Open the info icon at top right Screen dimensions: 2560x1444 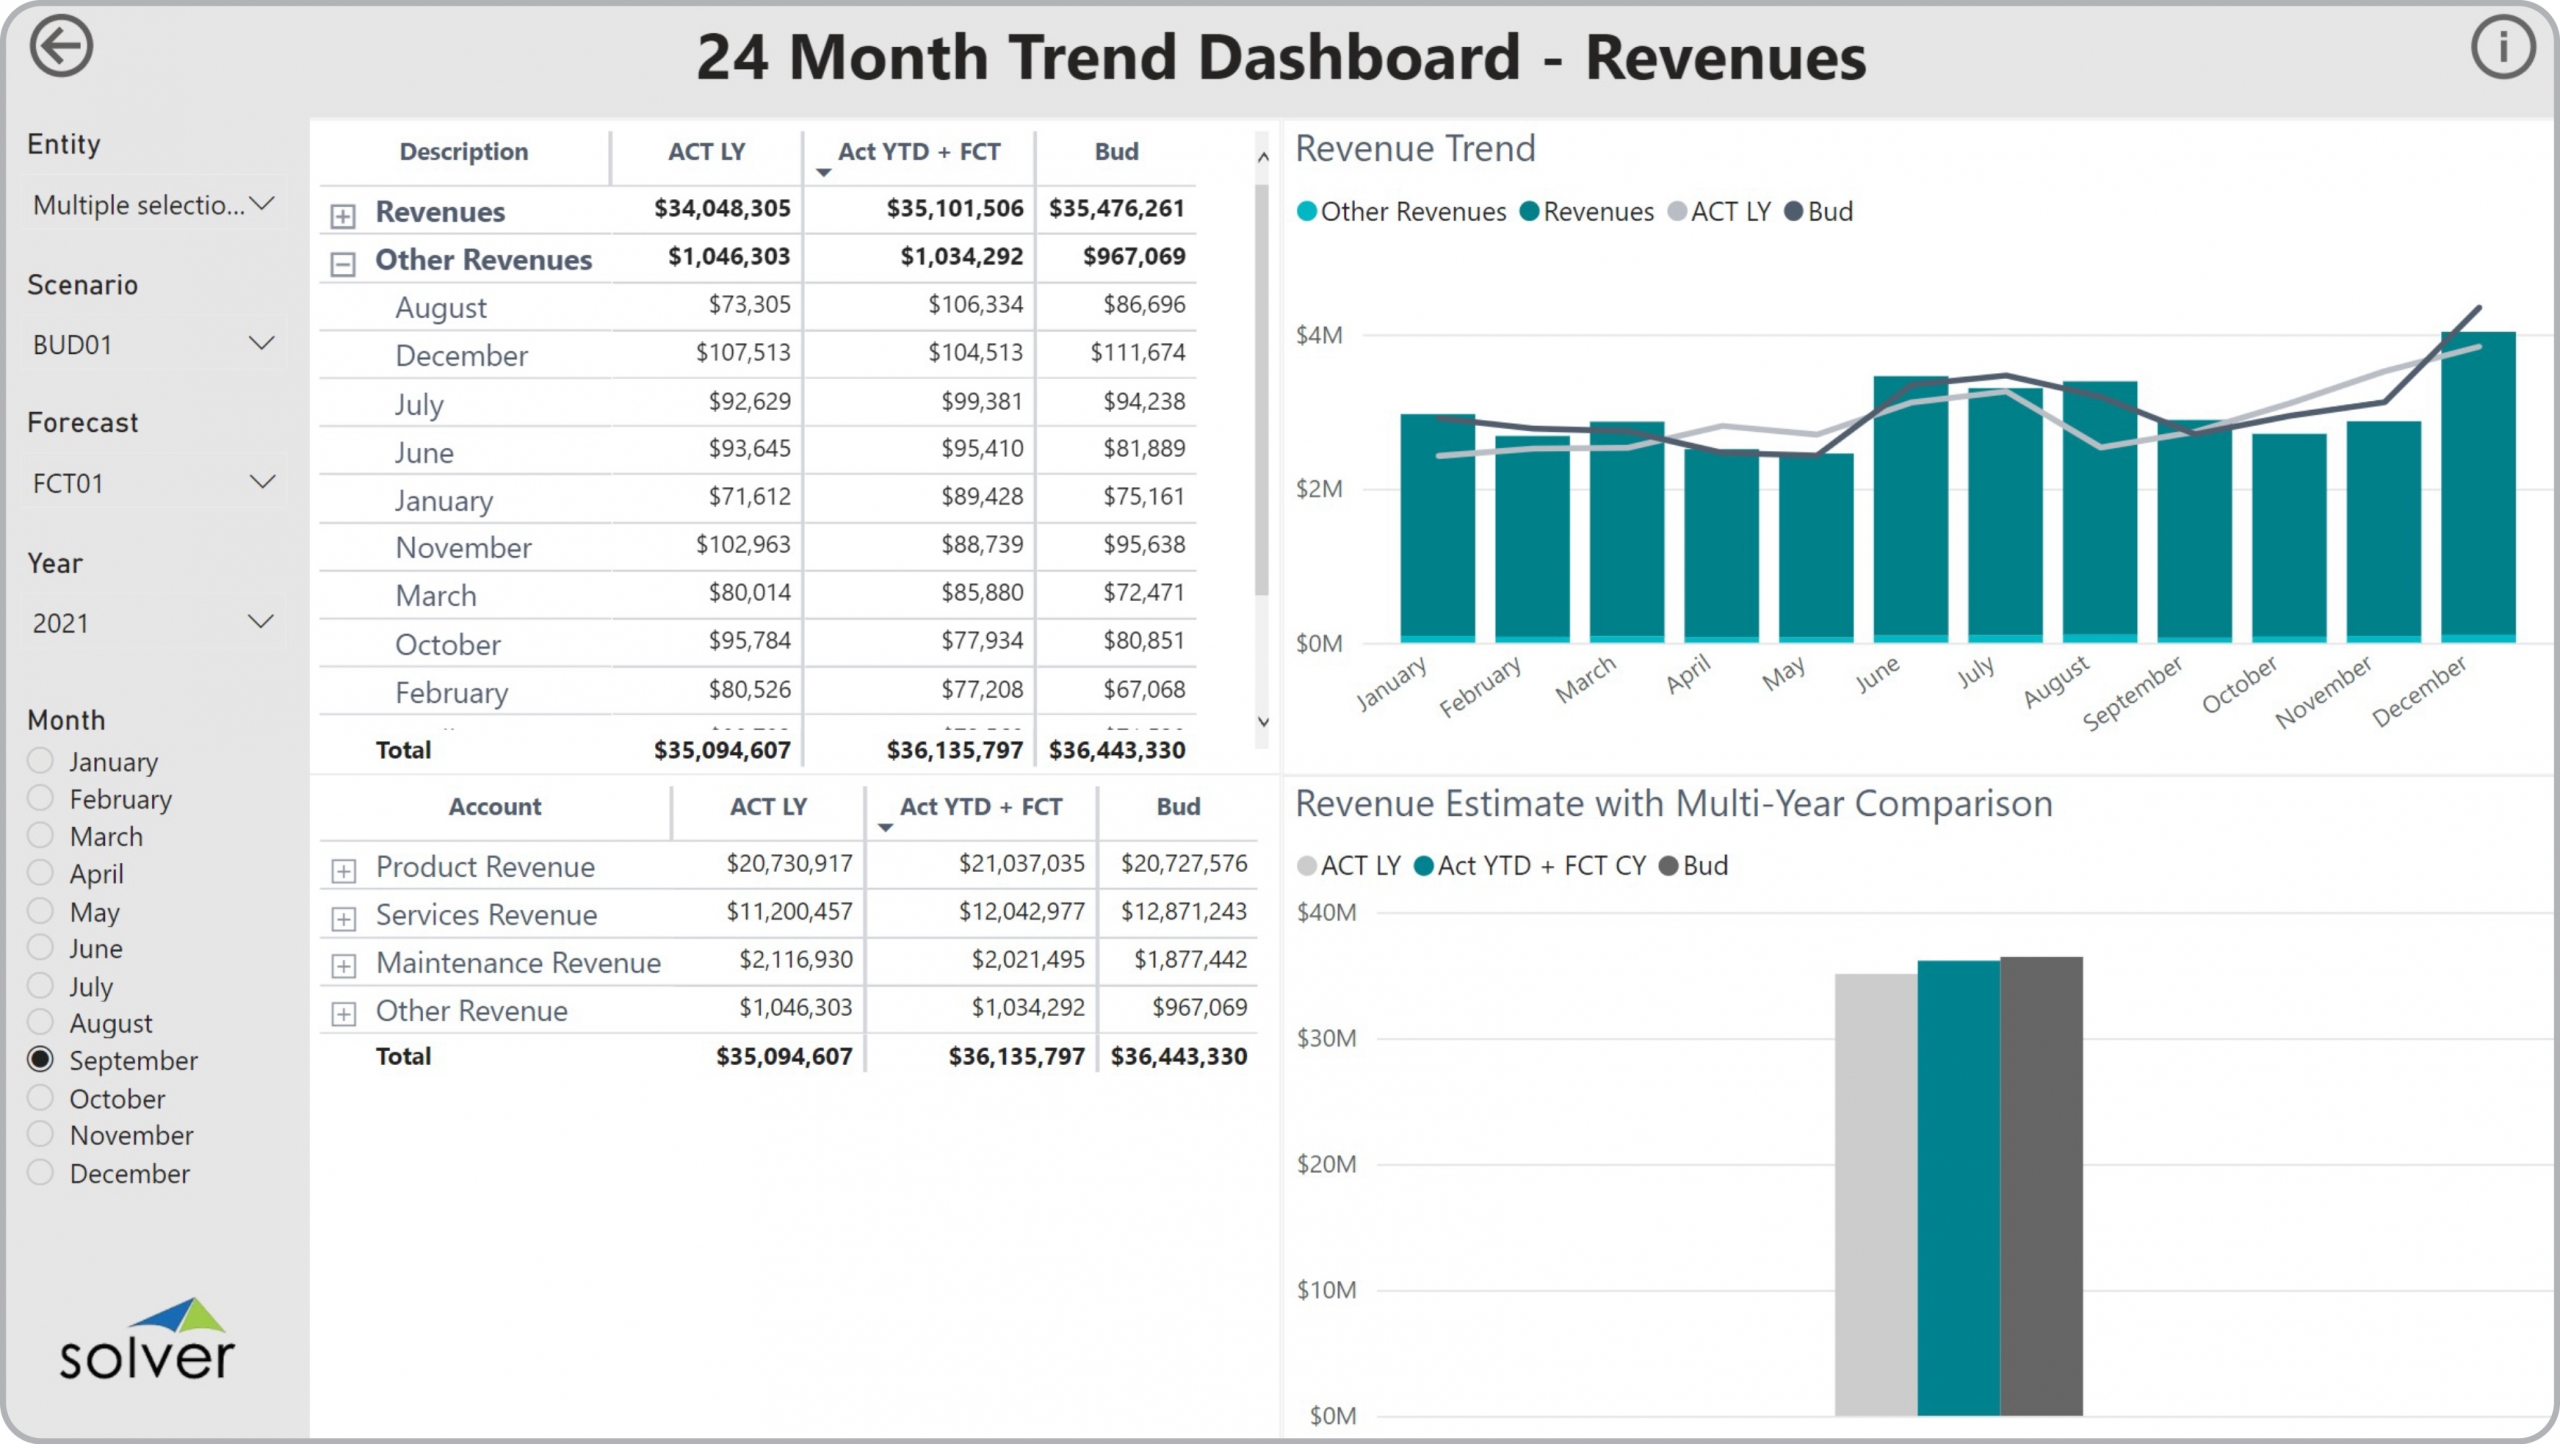coord(2502,47)
